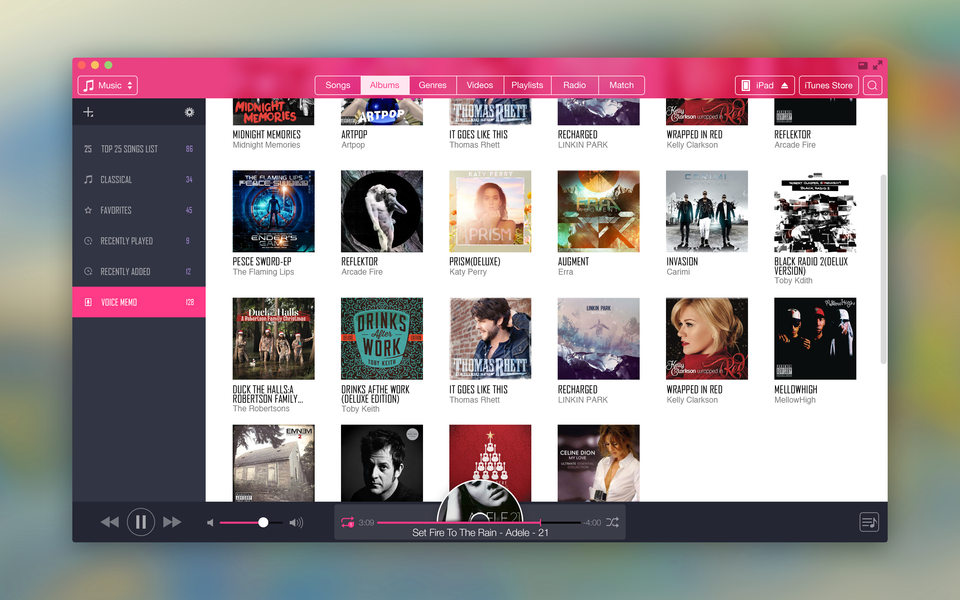Image resolution: width=960 pixels, height=600 pixels.
Task: Open the up next queue list icon
Action: tap(869, 522)
